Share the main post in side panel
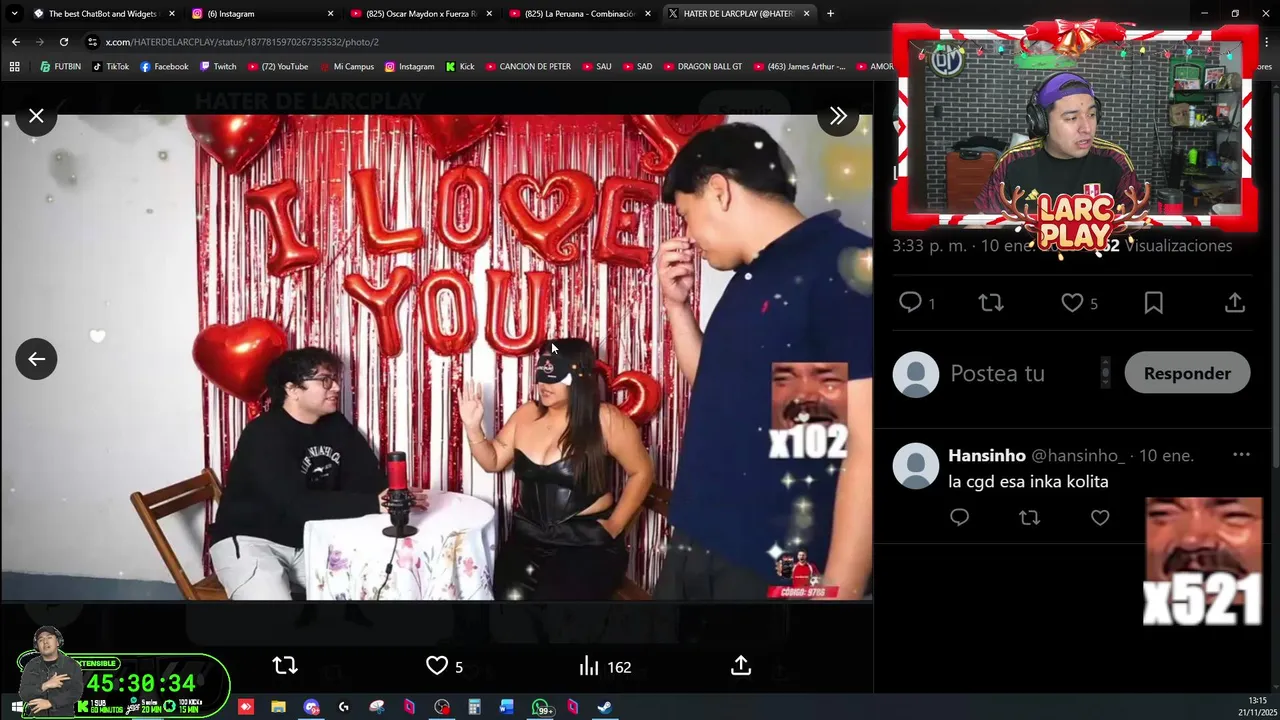Screen dimensions: 1280x720 pyautogui.click(x=1235, y=303)
